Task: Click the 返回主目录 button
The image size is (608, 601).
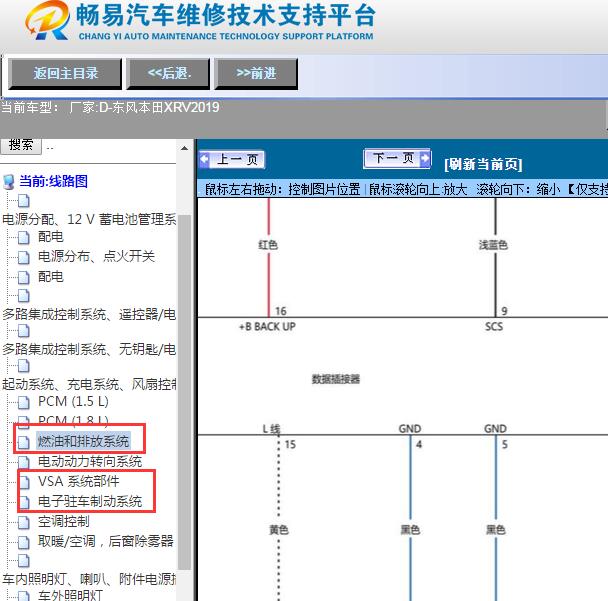Action: click(65, 74)
